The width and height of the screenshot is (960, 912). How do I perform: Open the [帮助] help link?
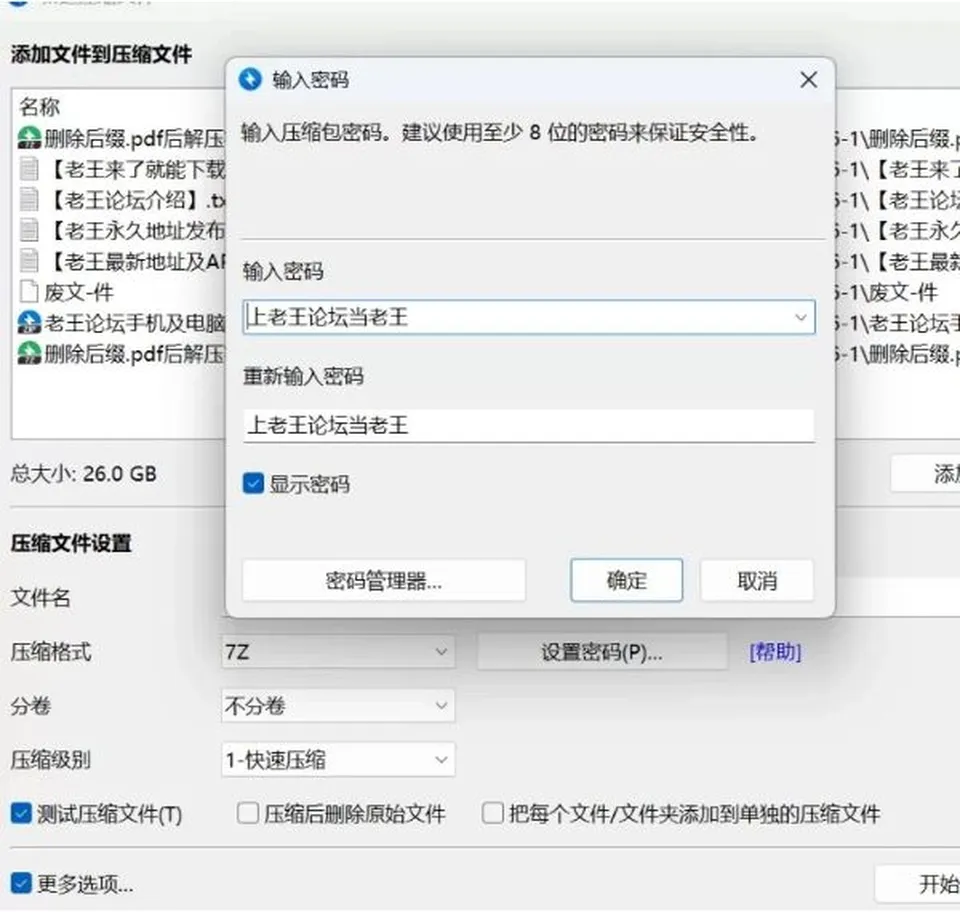[x=775, y=652]
